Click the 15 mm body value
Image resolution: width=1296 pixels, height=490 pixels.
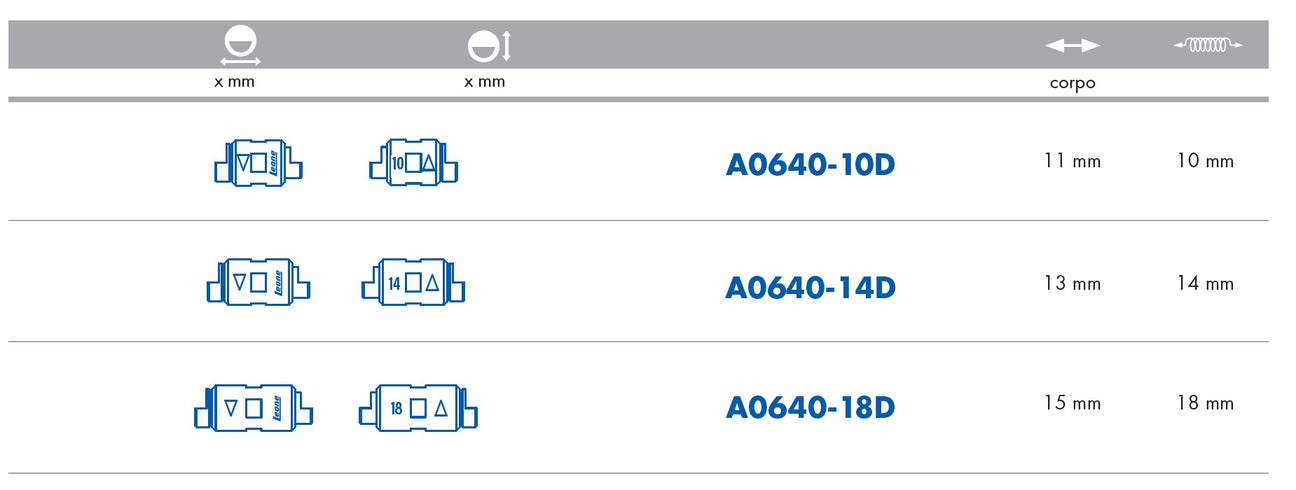coord(1072,404)
